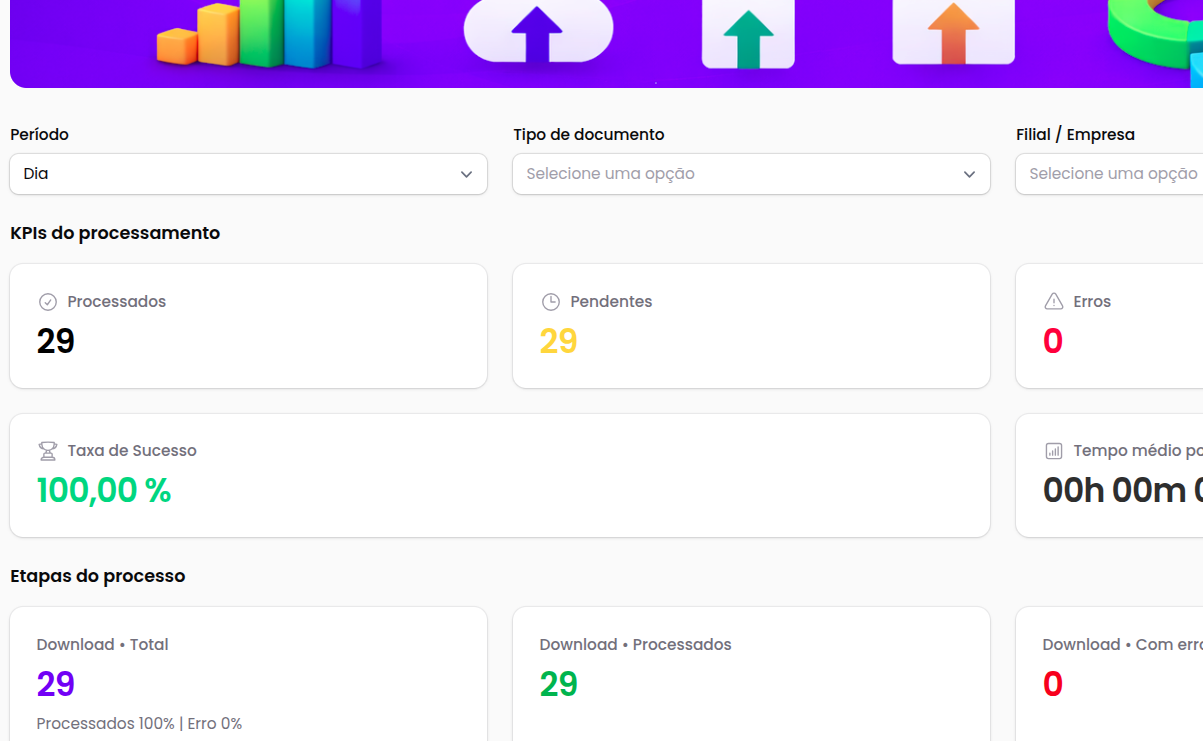Viewport: 1203px width, 741px height.
Task: Click the Download • Processados value 29
Action: point(558,684)
